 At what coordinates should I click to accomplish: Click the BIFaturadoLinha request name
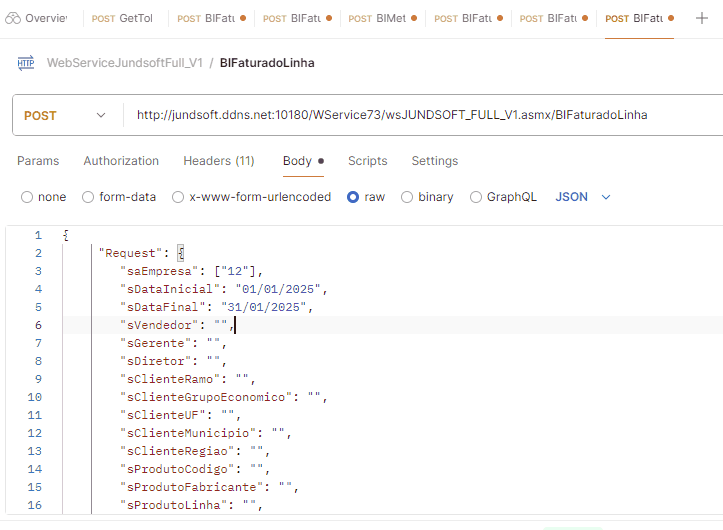click(267, 63)
